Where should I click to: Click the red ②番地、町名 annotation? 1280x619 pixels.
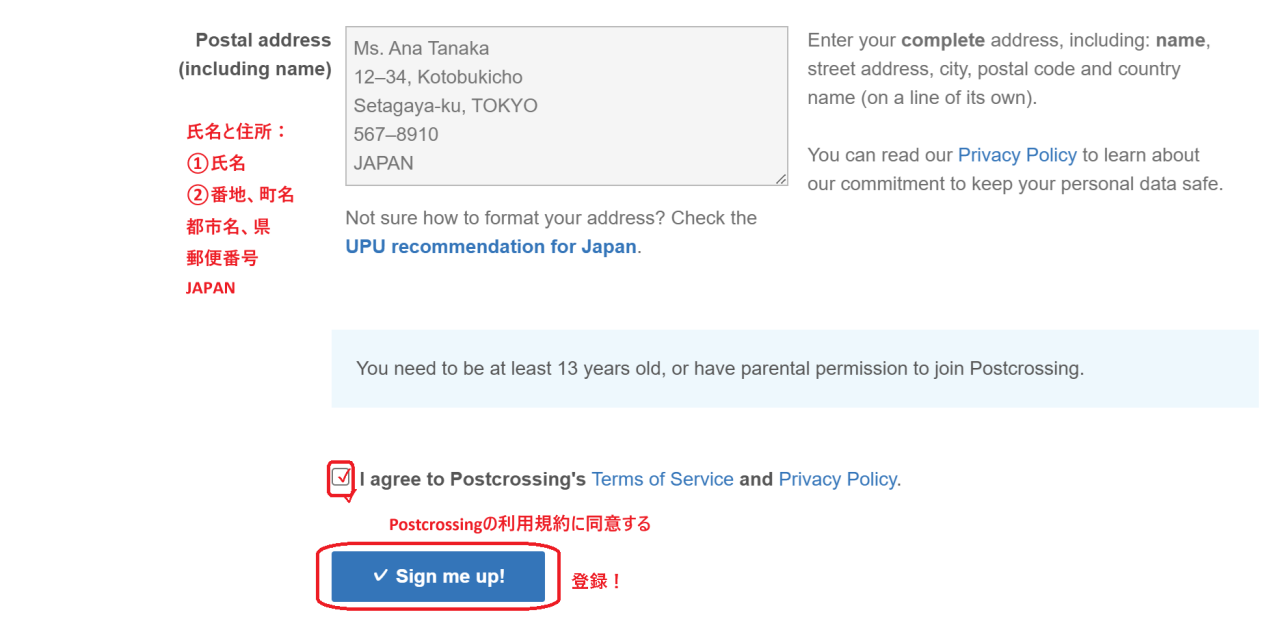pos(240,195)
